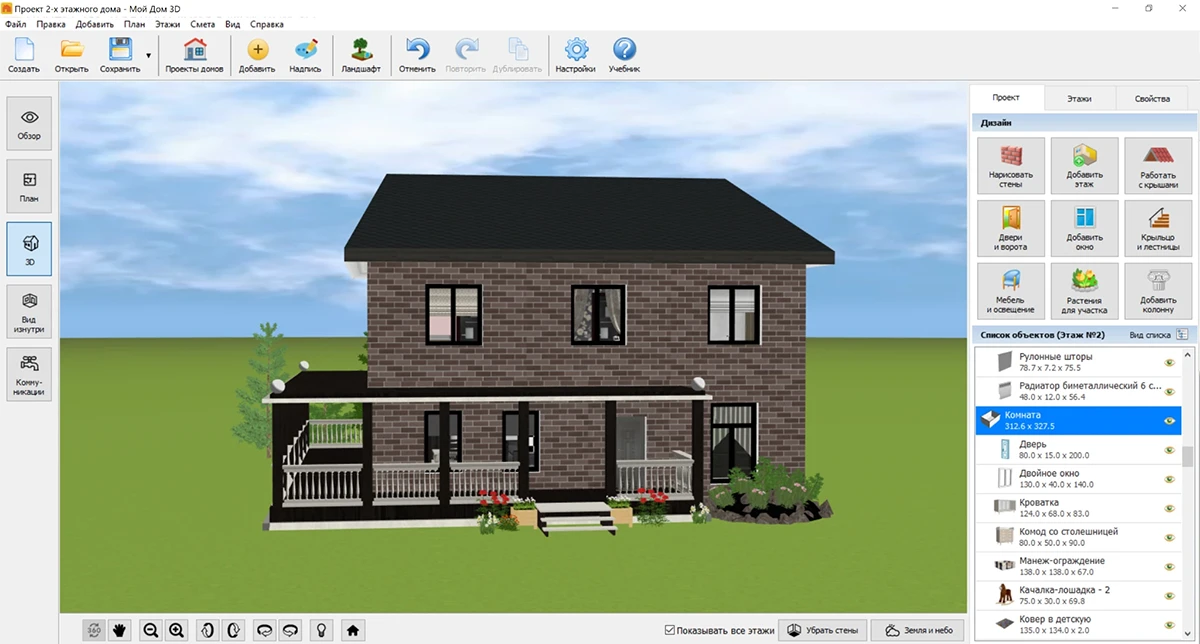This screenshot has width=1200, height=644.
Task: Toggle visibility of Комод со столешницей
Action: (x=1168, y=536)
